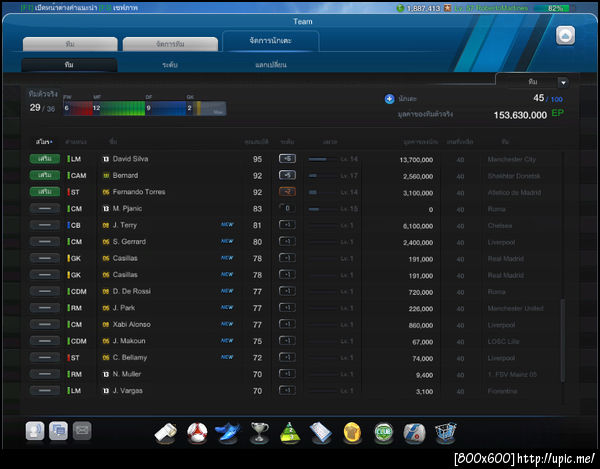
Task: Click the 13,700,000 value for David Silva
Action: 416,160
